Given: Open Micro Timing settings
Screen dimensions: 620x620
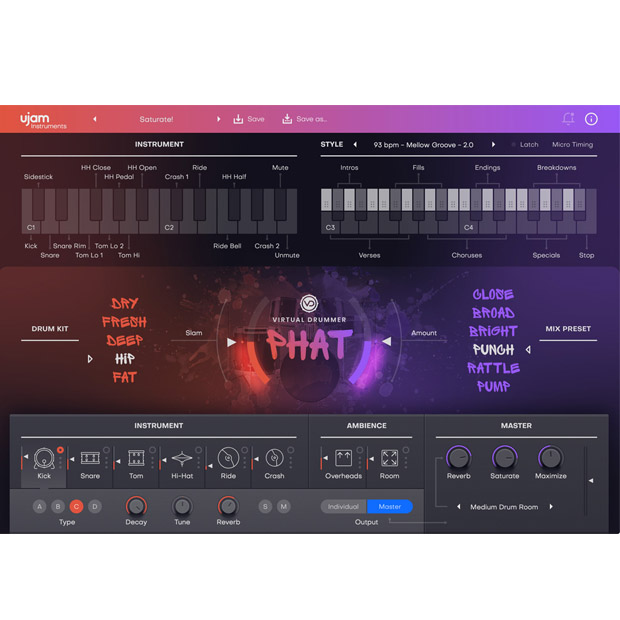Looking at the screenshot, I should [x=573, y=145].
